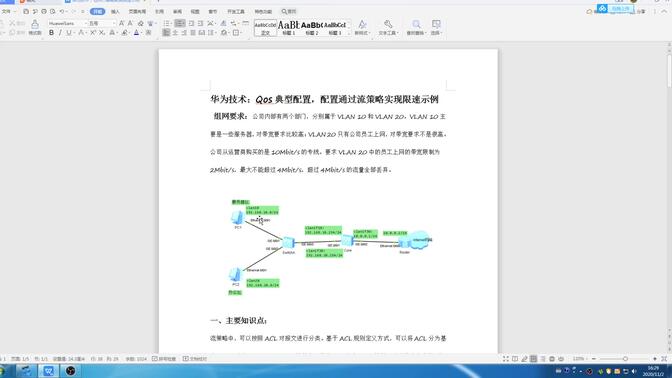The width and height of the screenshot is (672, 378).
Task: Click the zoom in plus button
Action: pyautogui.click(x=655, y=359)
